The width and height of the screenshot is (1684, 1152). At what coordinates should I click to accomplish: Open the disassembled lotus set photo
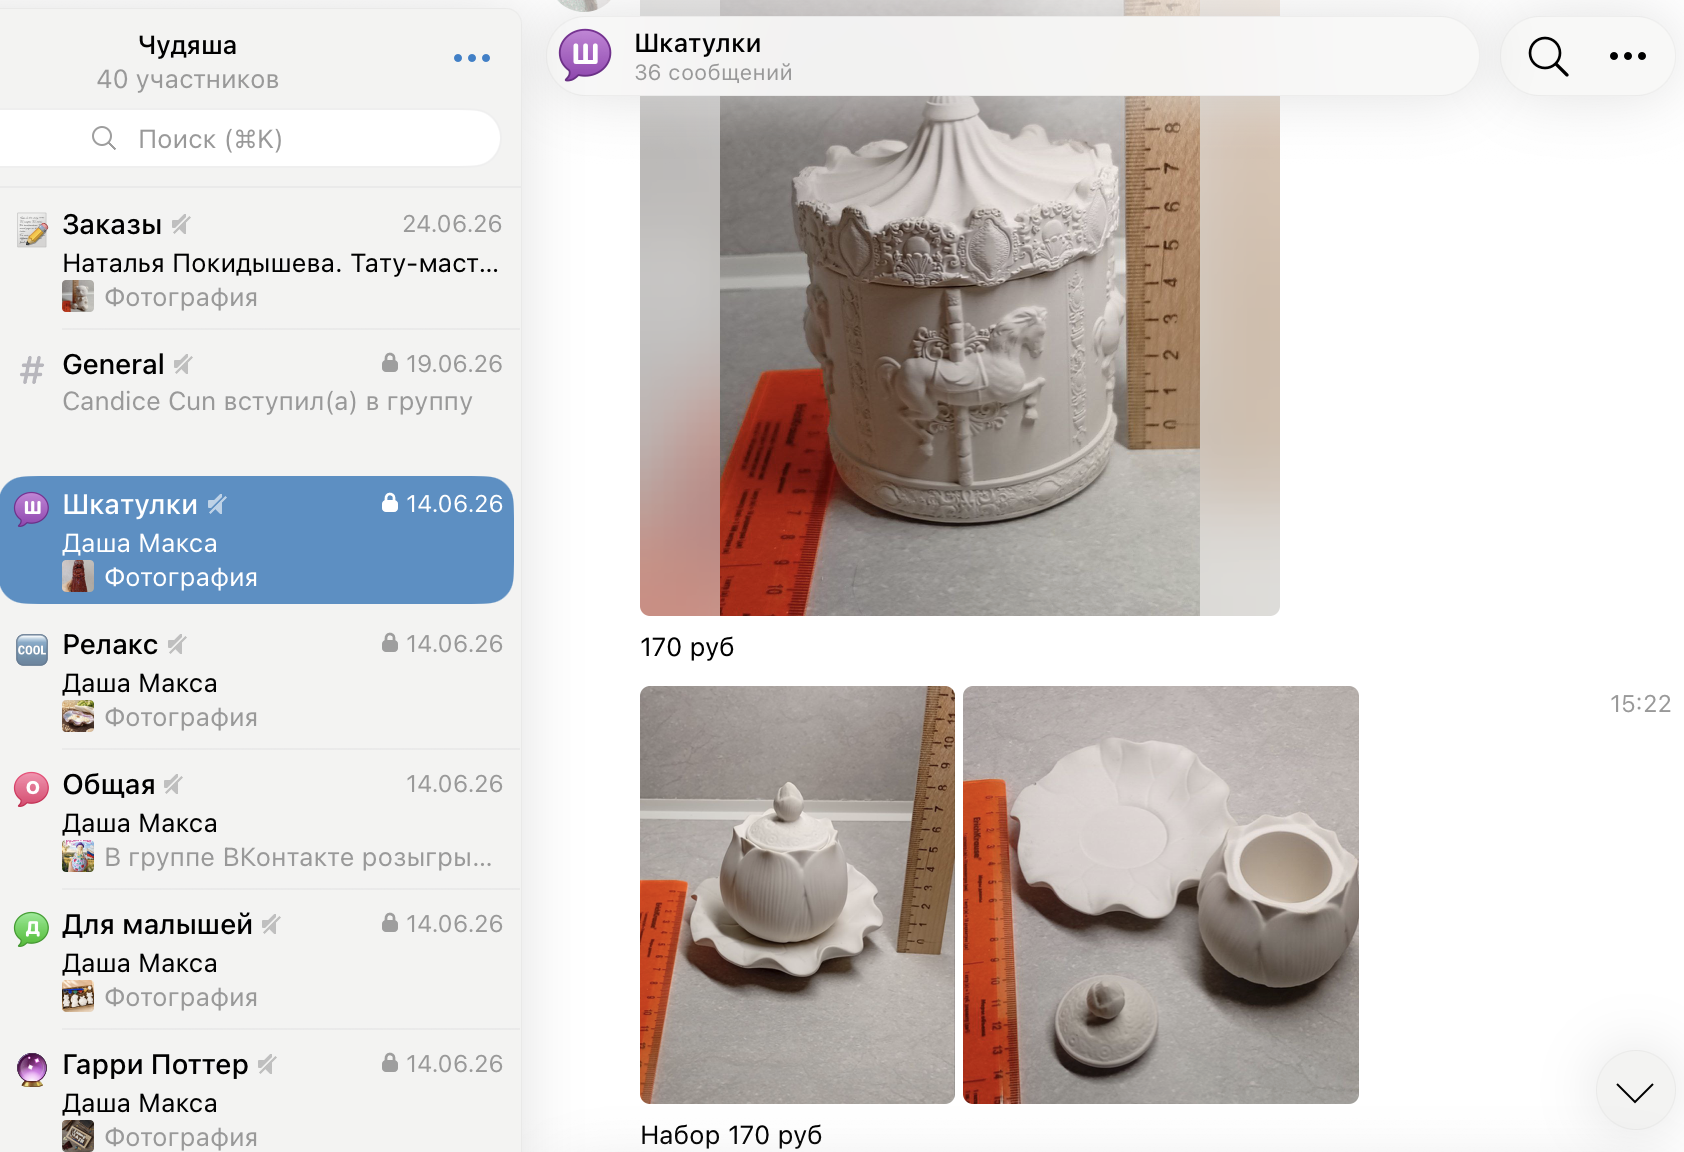click(x=1161, y=895)
